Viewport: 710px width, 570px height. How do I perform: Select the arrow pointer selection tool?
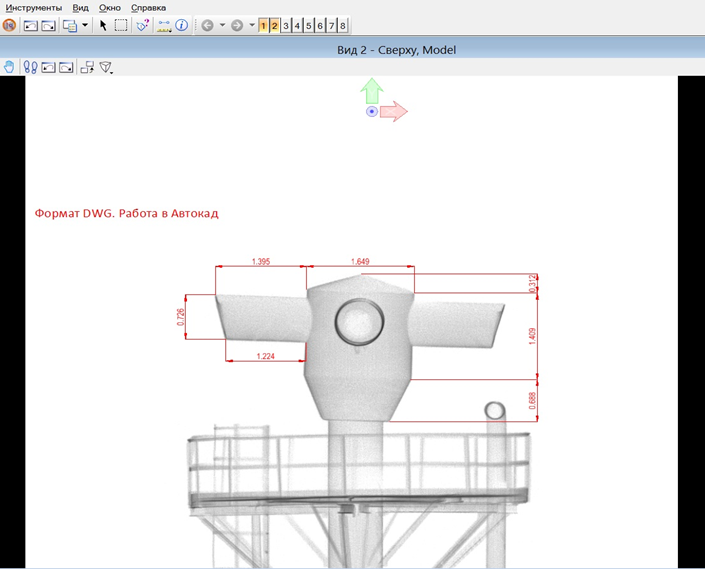point(103,25)
